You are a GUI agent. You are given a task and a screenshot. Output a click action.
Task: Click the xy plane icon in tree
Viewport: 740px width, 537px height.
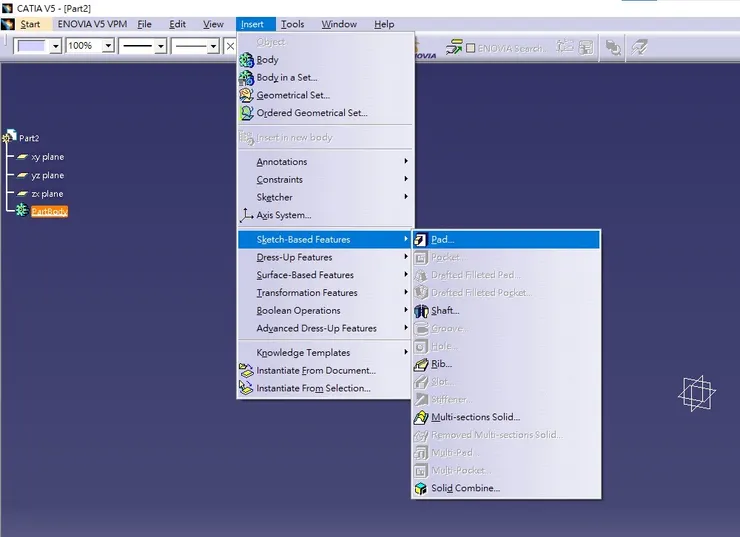22,157
